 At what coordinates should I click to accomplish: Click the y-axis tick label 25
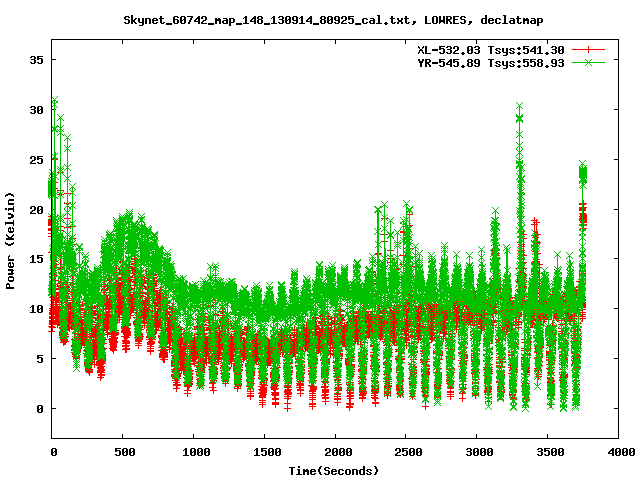click(36, 160)
